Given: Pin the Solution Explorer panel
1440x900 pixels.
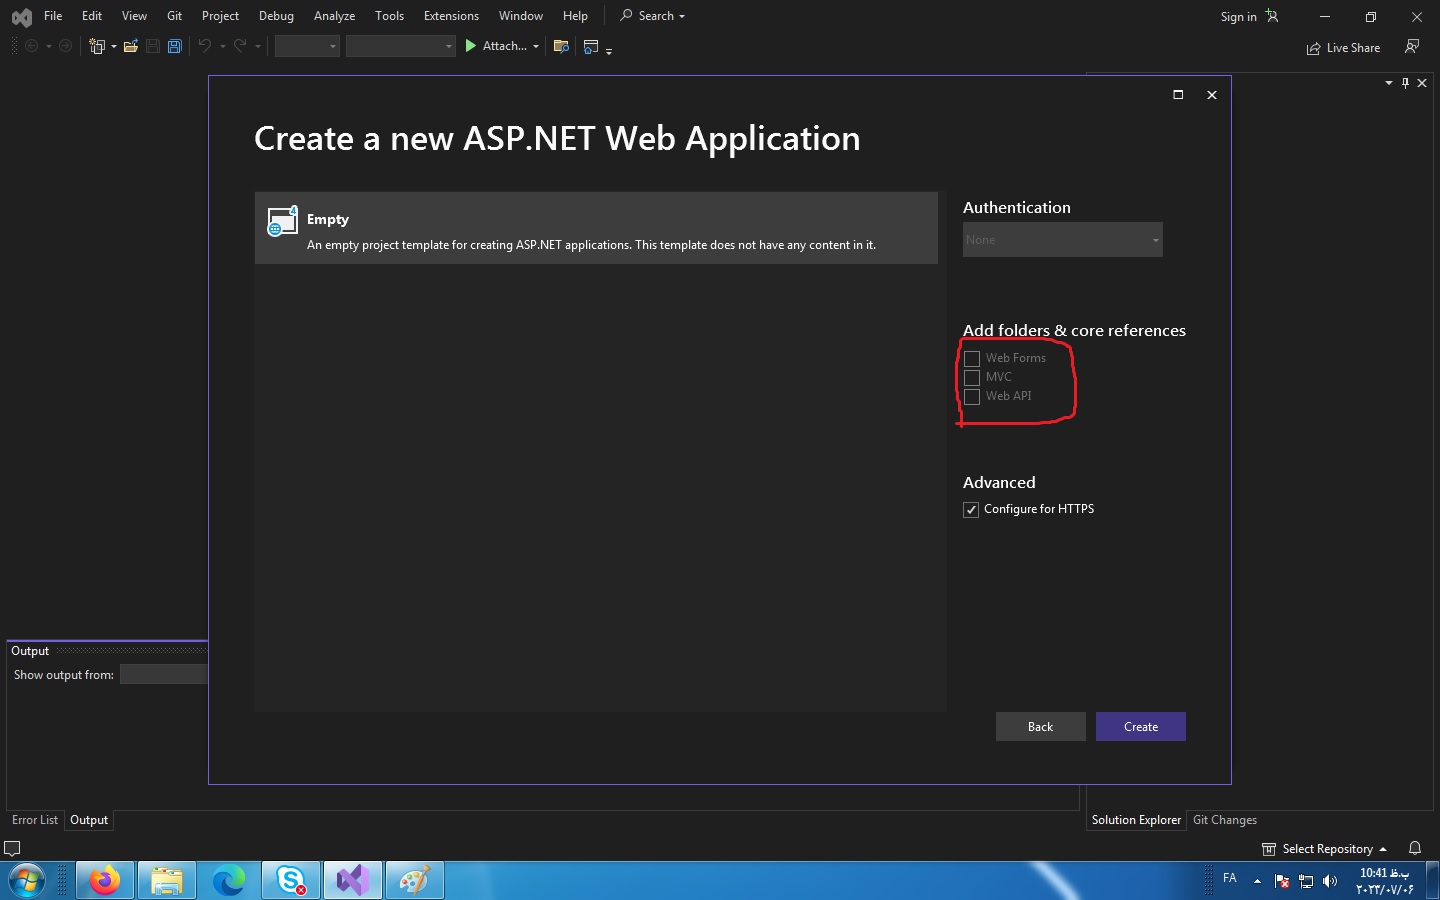Looking at the screenshot, I should pos(1405,83).
